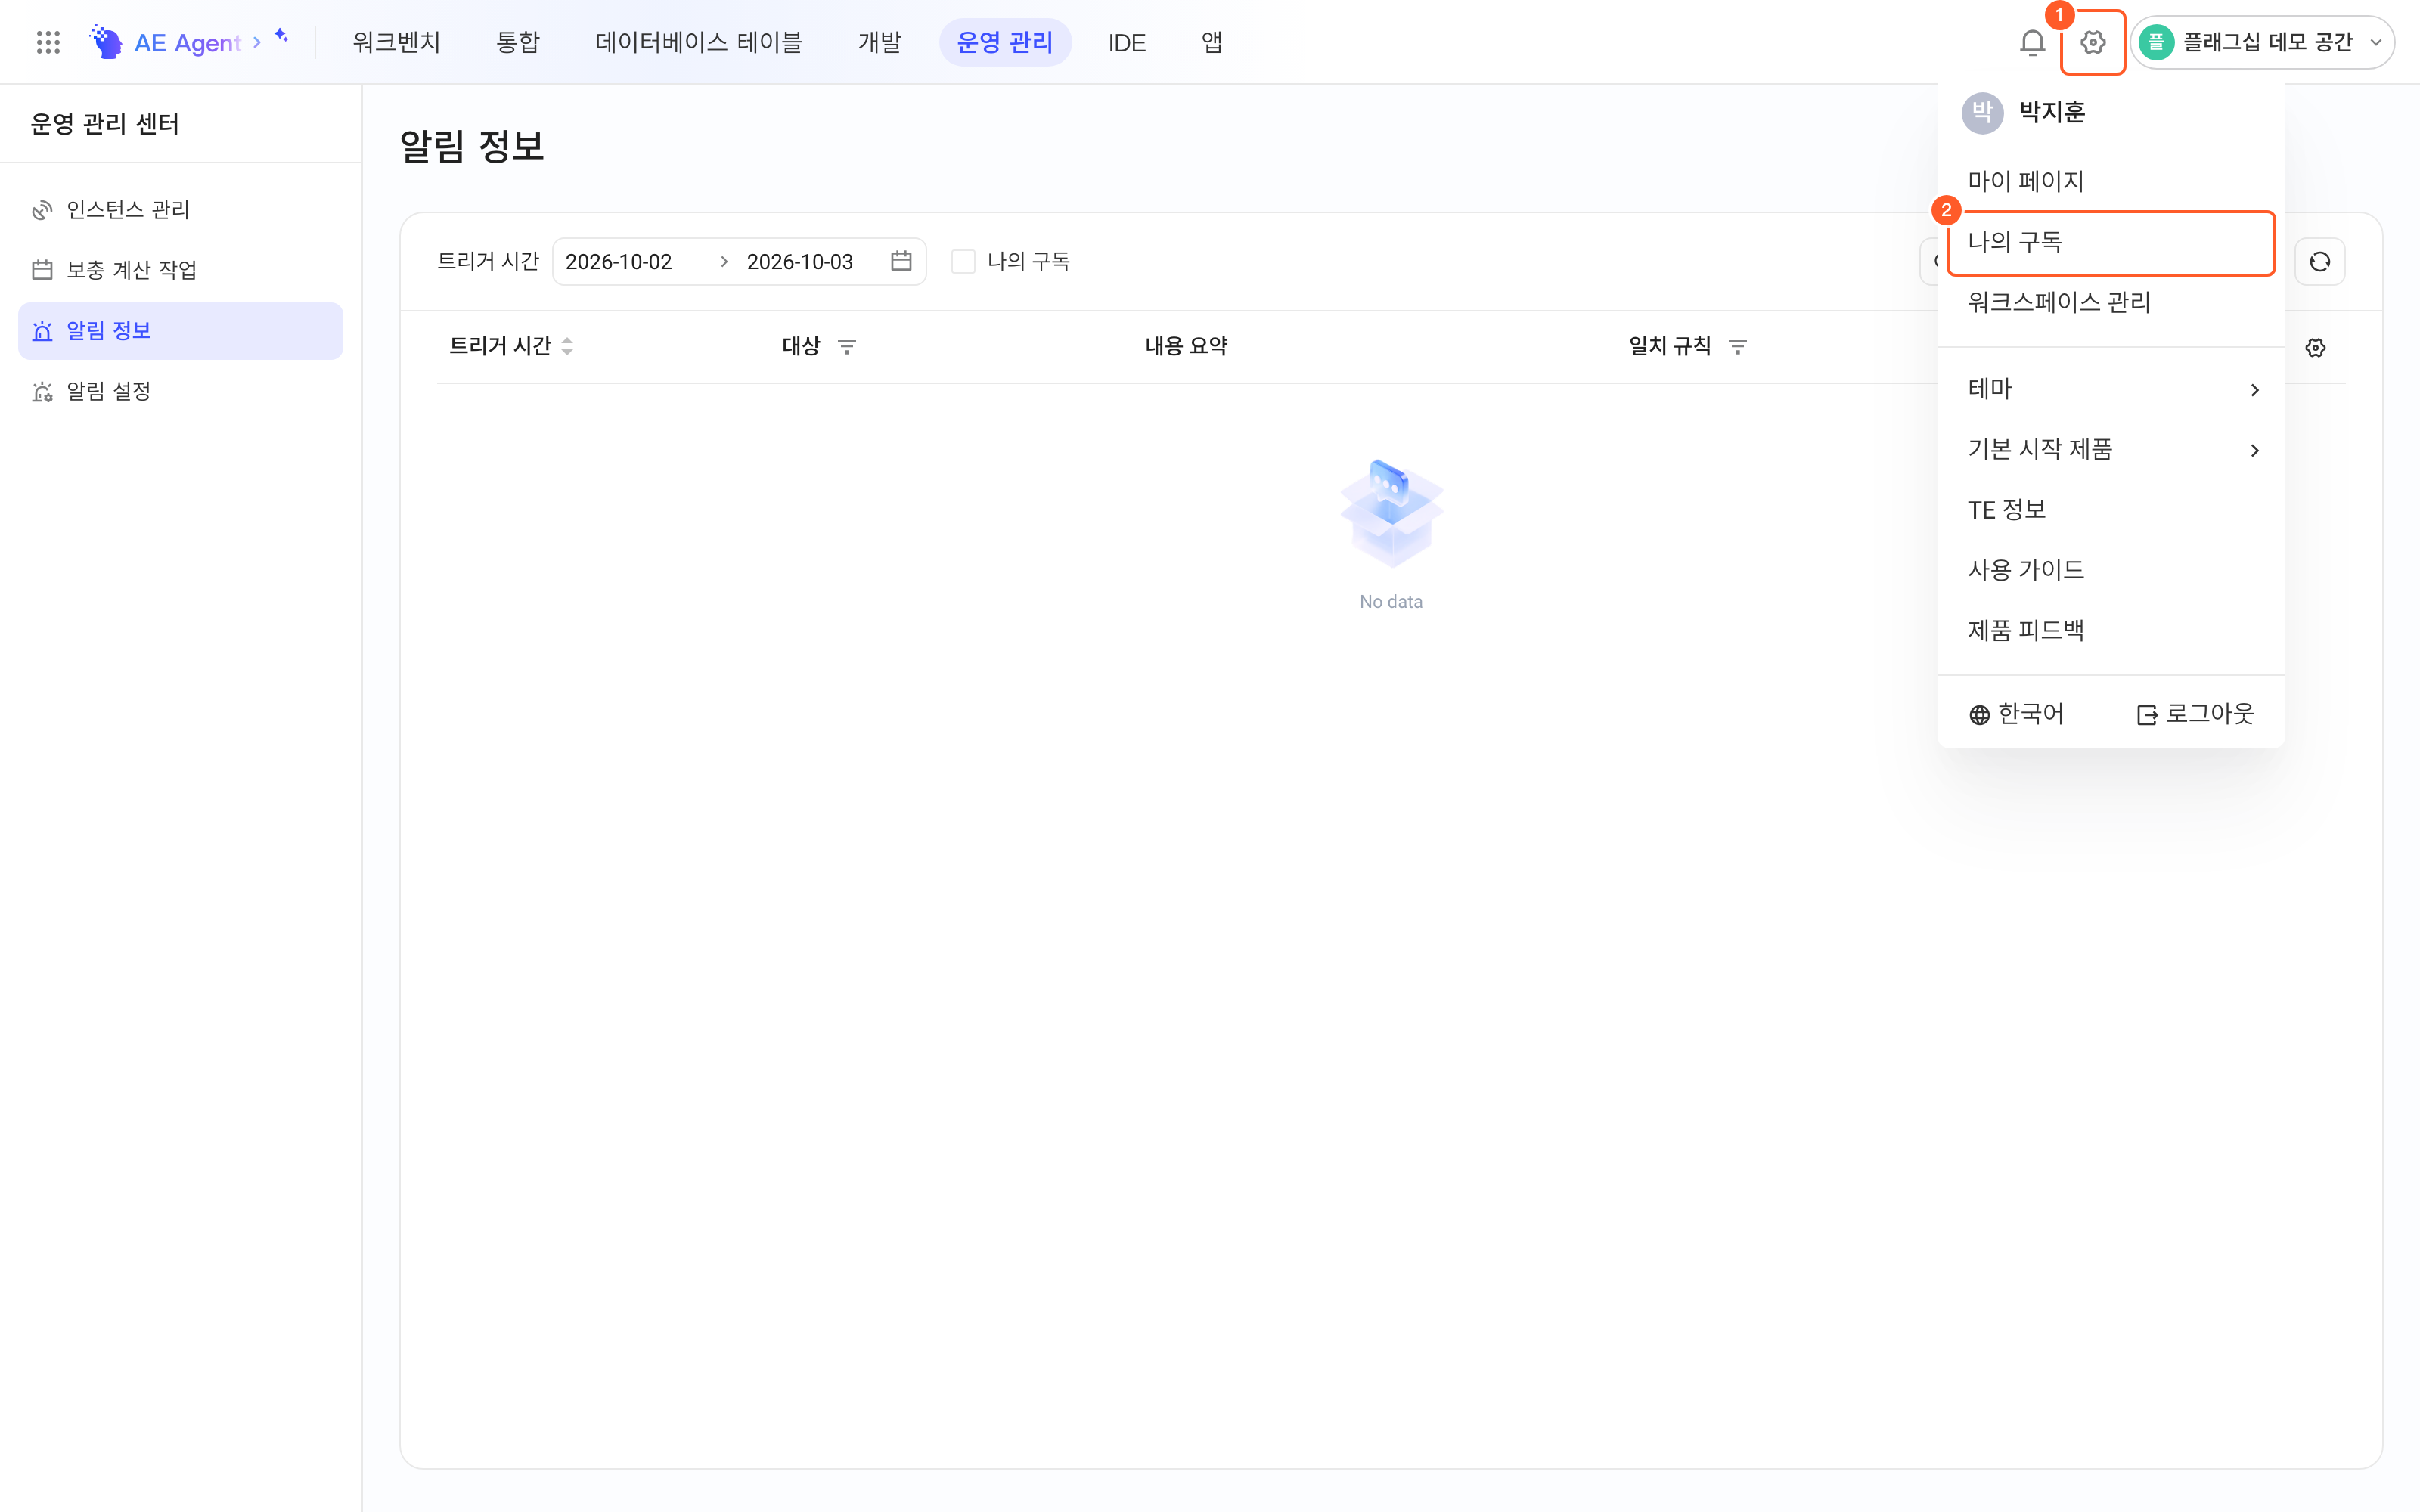Image resolution: width=2420 pixels, height=1512 pixels.
Task: Open 마이 페이지 menu entry
Action: [2111, 181]
